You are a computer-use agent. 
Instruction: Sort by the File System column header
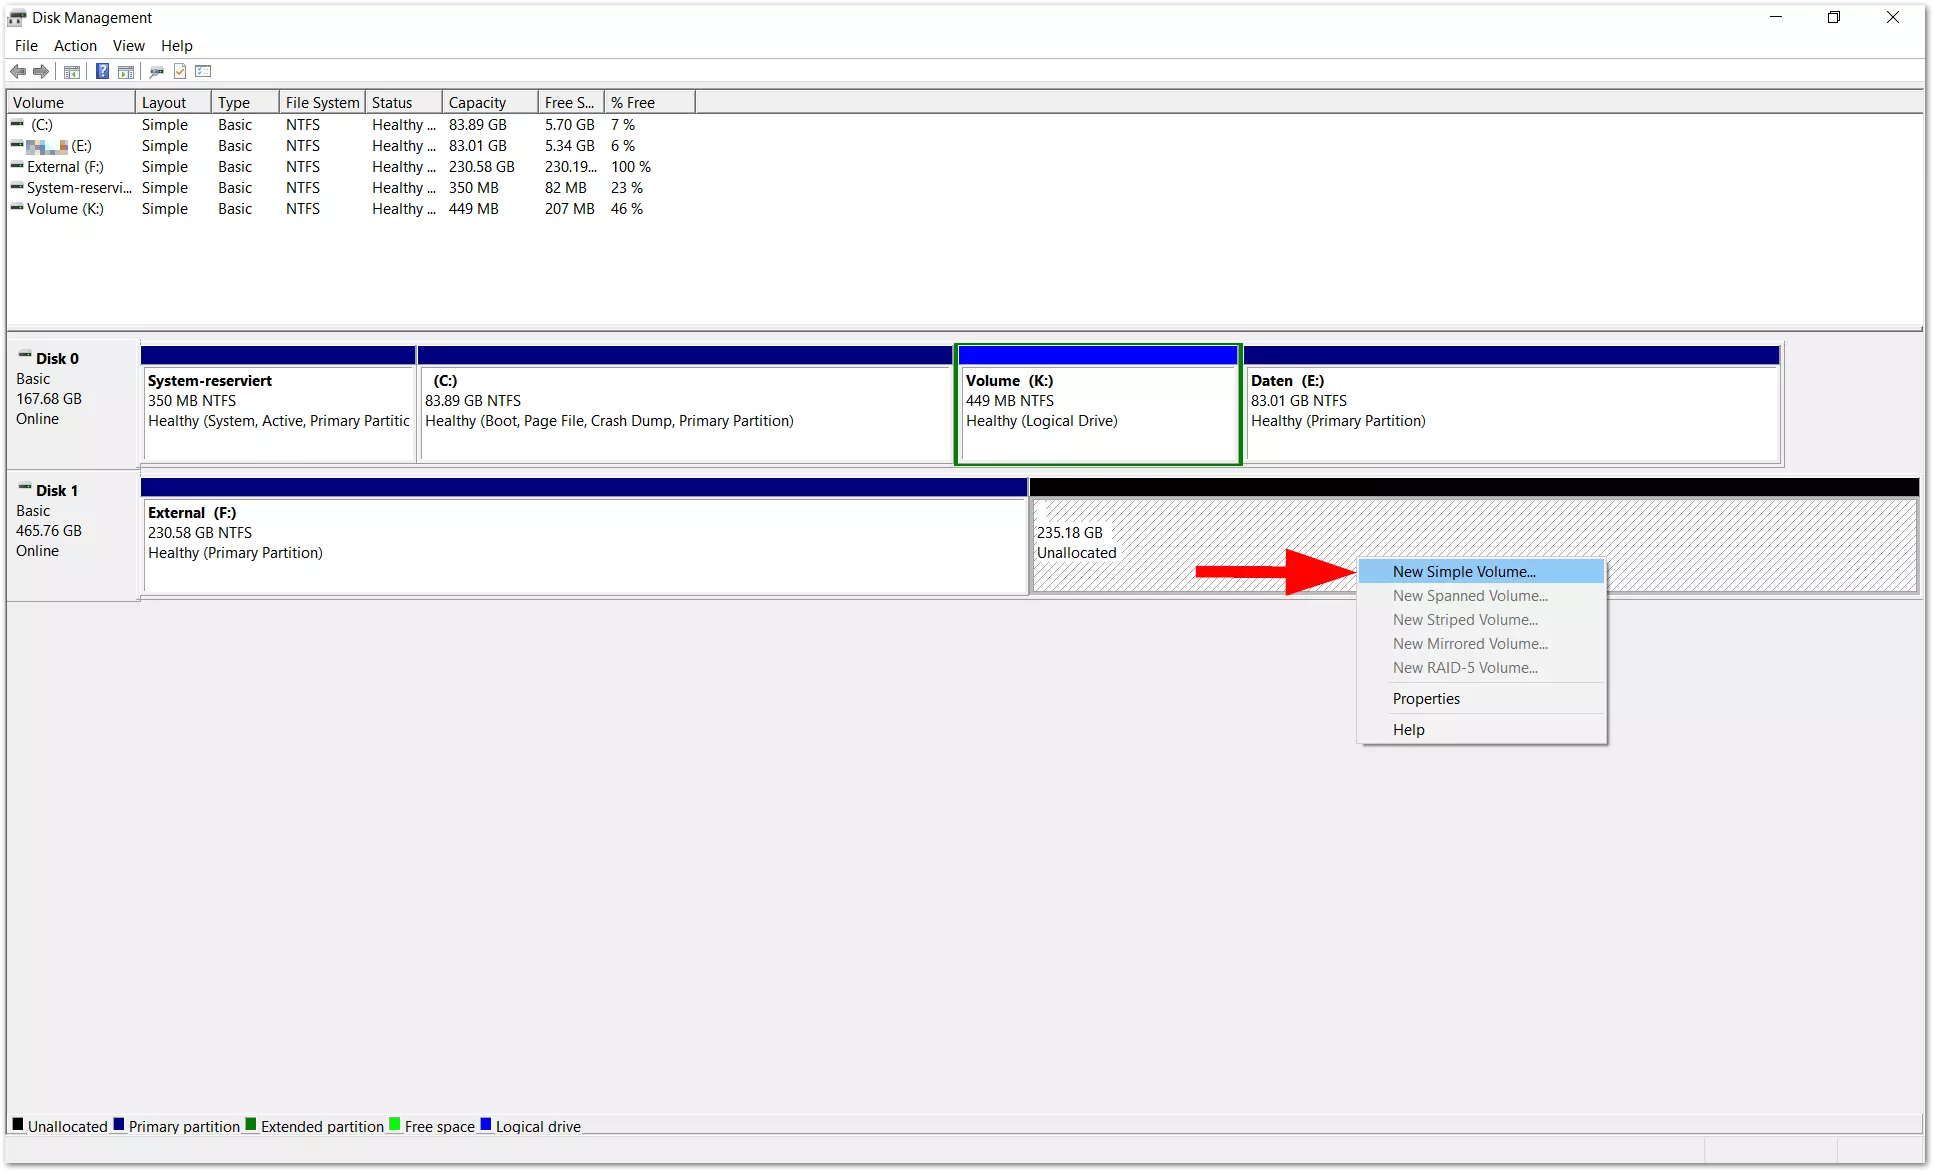321,103
